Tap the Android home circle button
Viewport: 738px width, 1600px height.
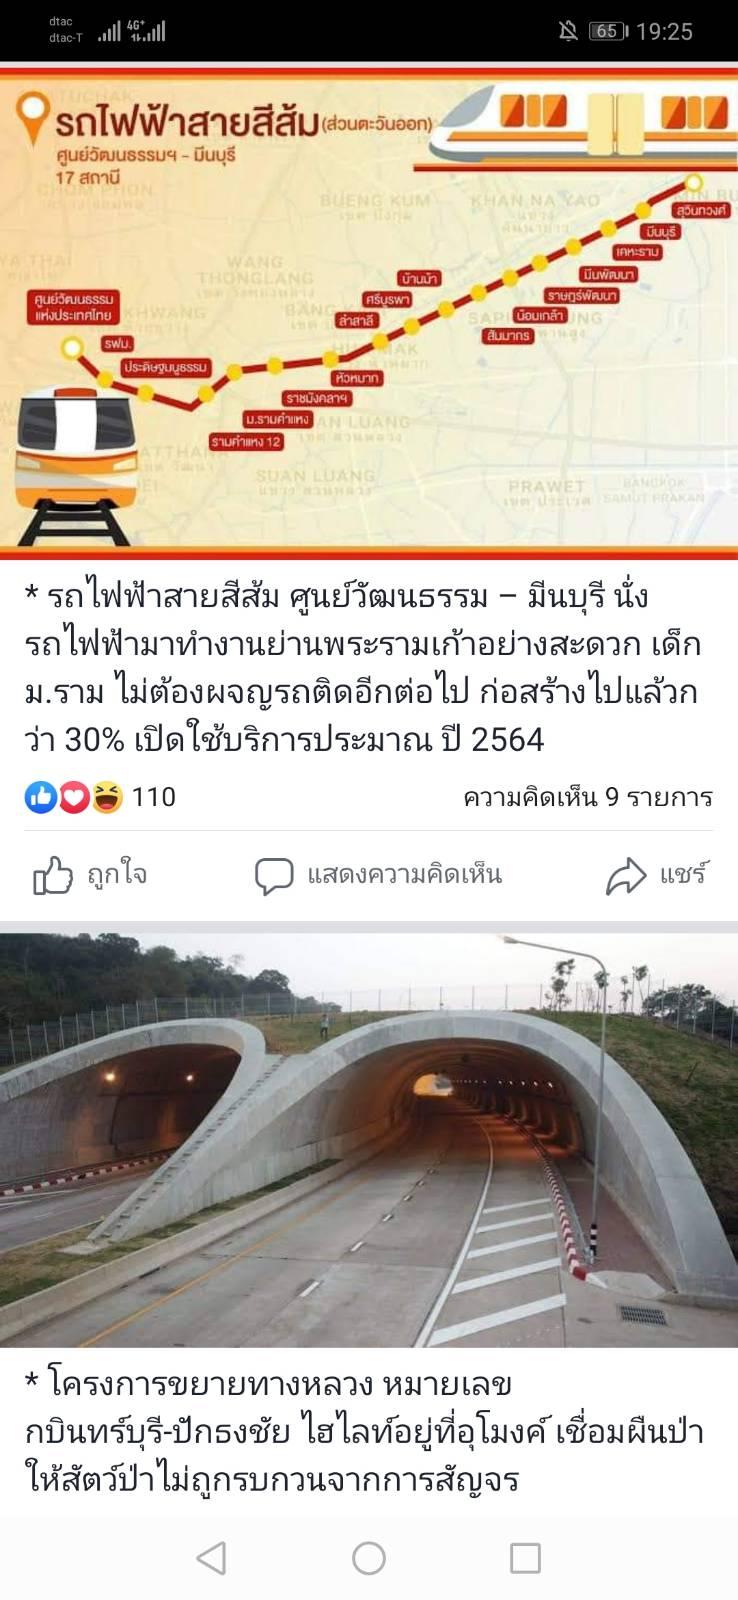pos(369,1558)
